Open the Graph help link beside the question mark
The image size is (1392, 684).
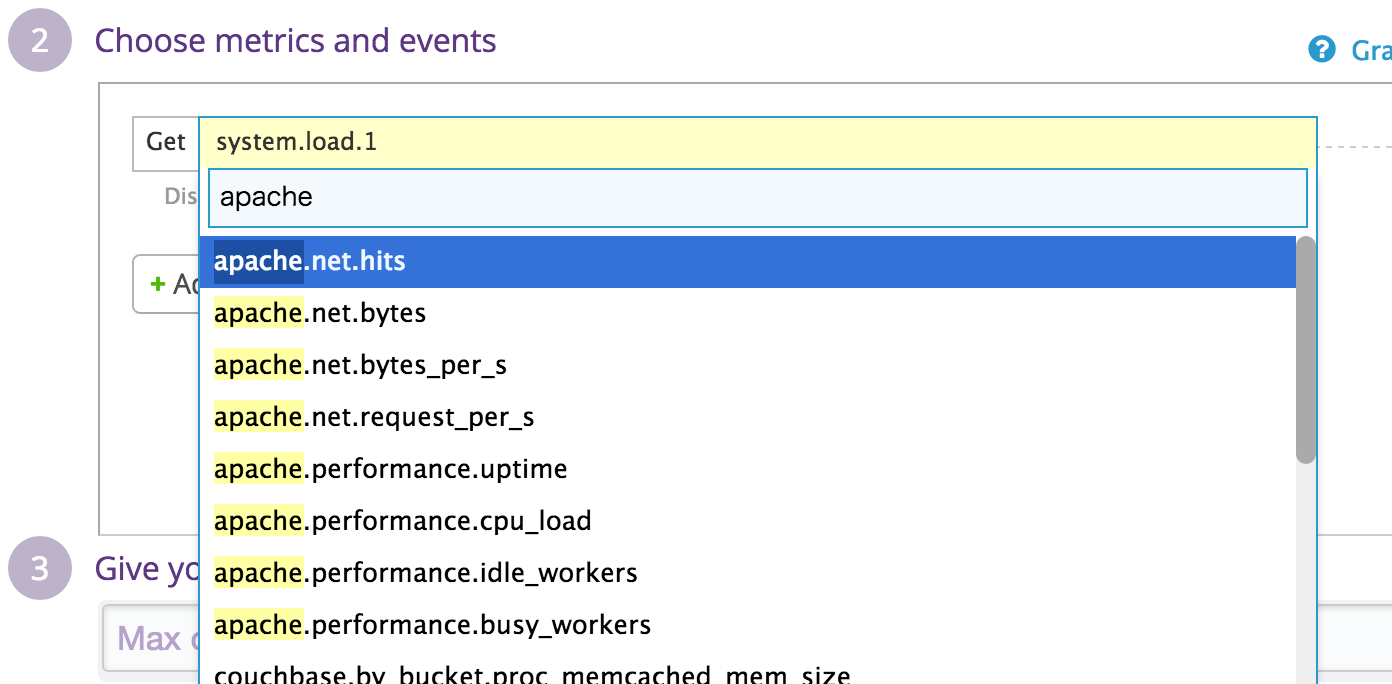1373,47
